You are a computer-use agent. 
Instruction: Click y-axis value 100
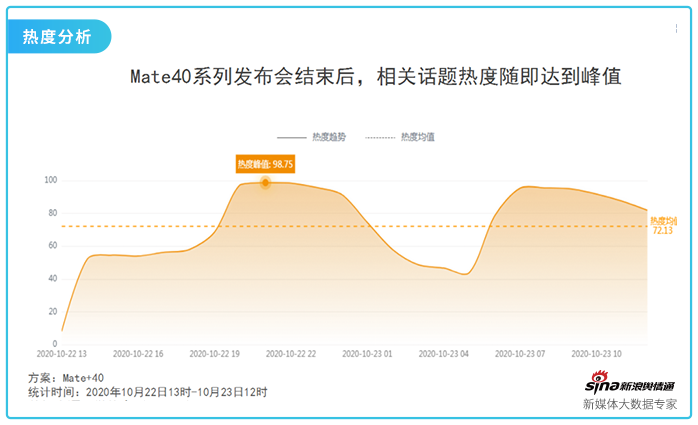coord(51,180)
